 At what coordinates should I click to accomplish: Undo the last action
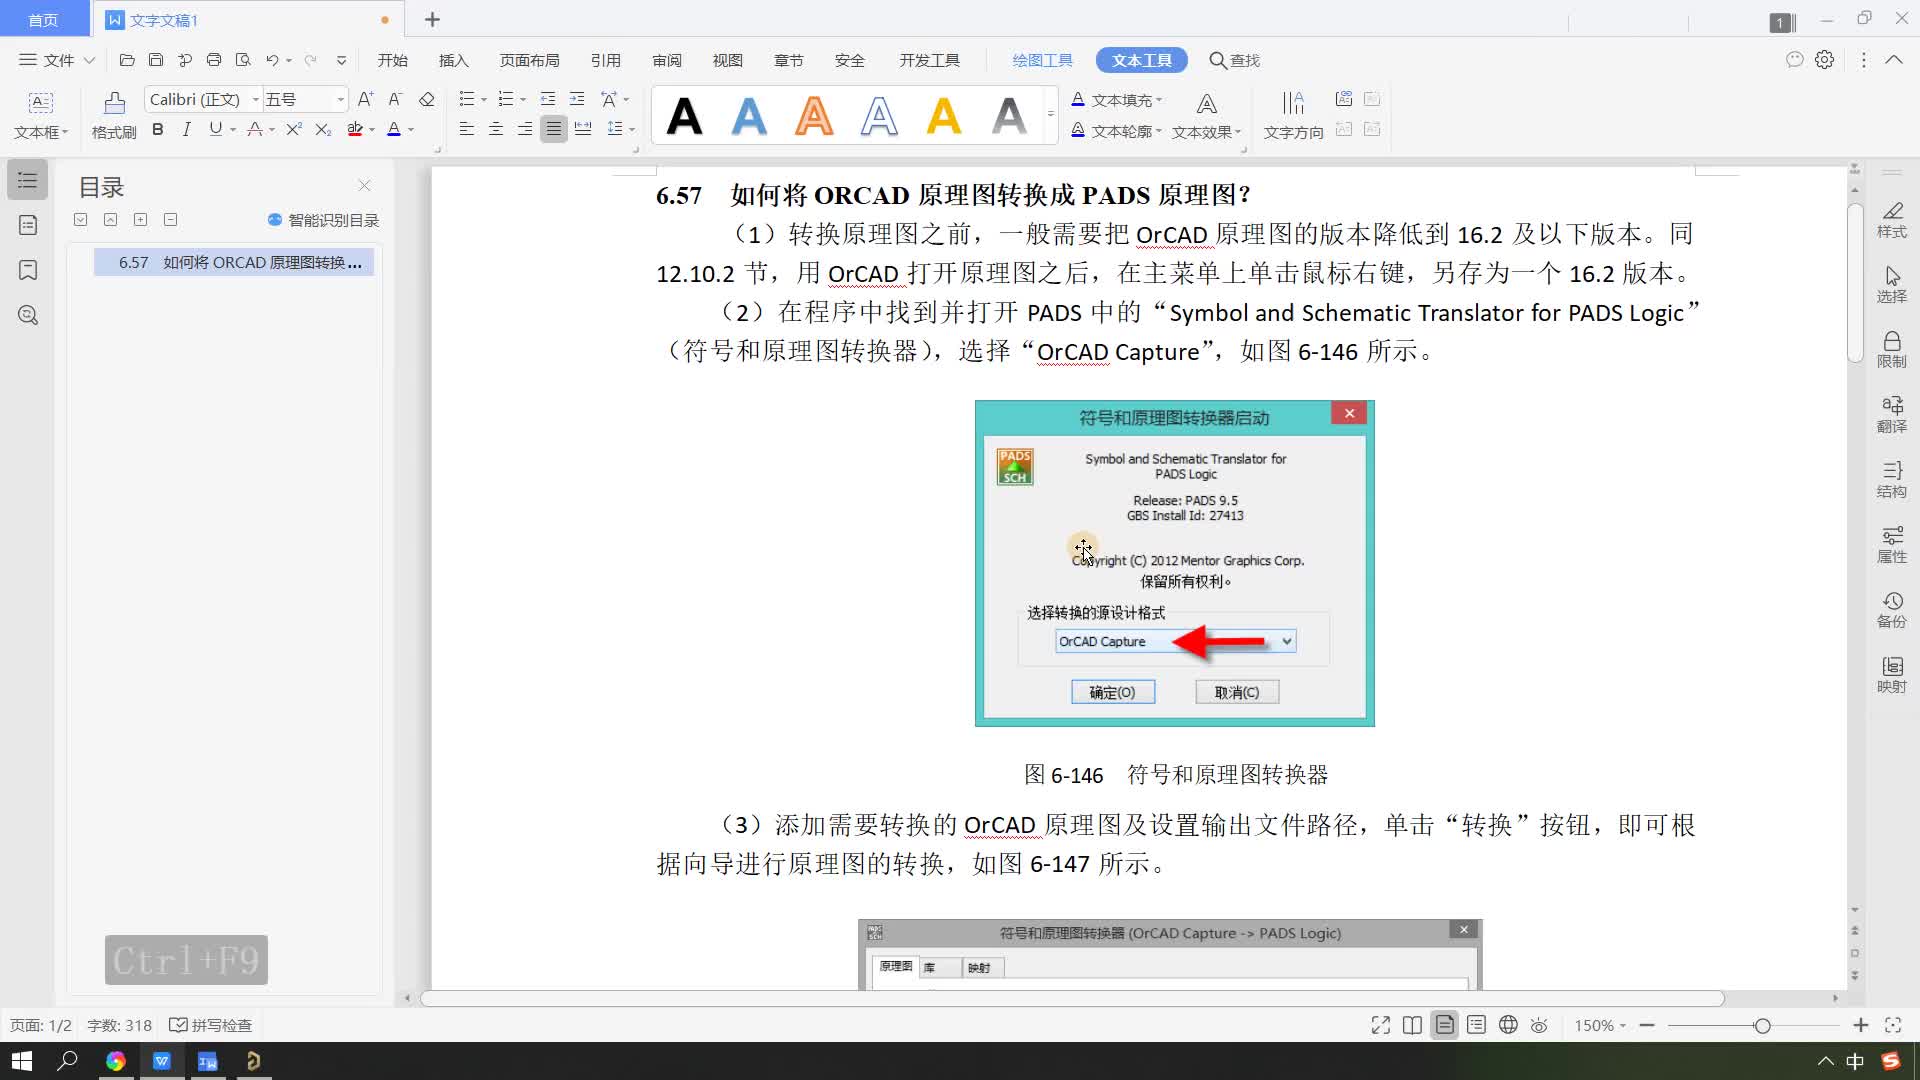click(x=272, y=60)
